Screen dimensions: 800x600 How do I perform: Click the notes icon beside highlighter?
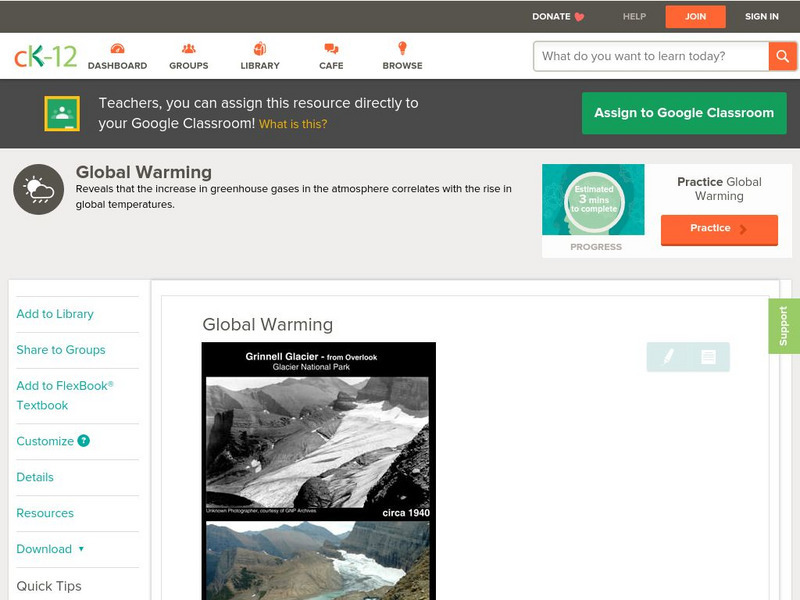pos(708,357)
